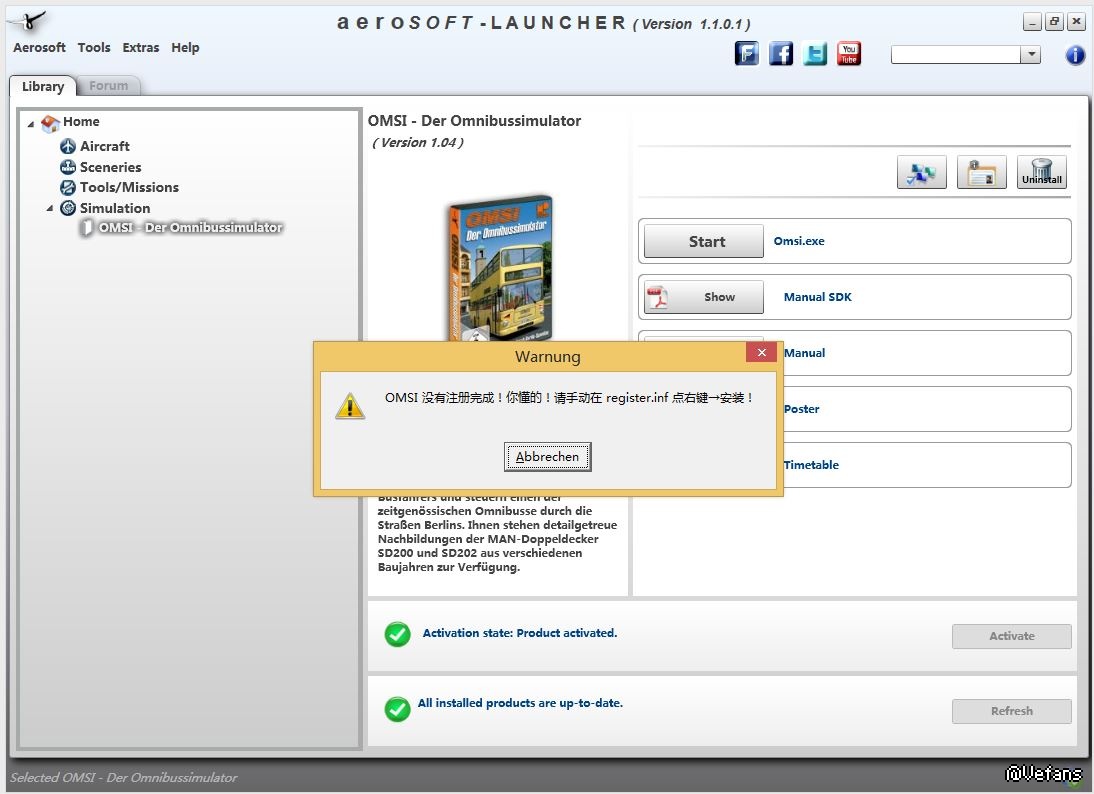Collapse the Simulation tree node
Screen dimensions: 1094x794
(x=50, y=208)
